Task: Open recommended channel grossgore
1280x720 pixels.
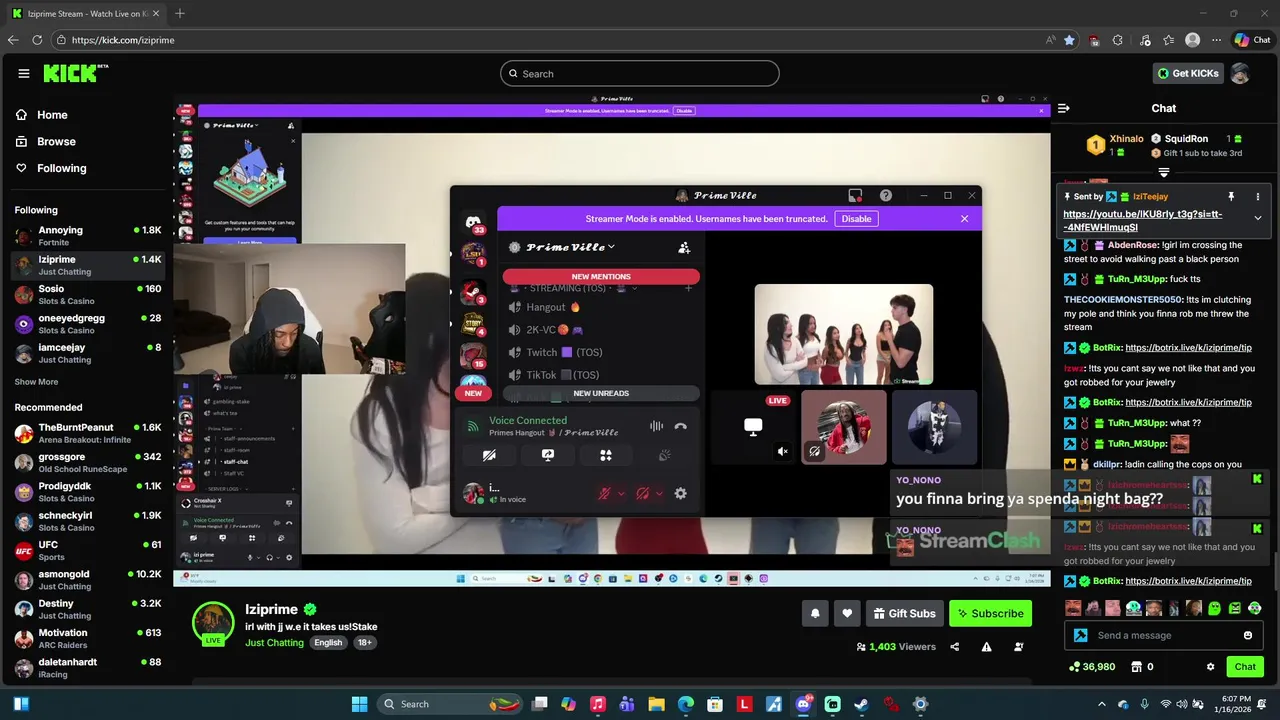Action: pyautogui.click(x=88, y=462)
